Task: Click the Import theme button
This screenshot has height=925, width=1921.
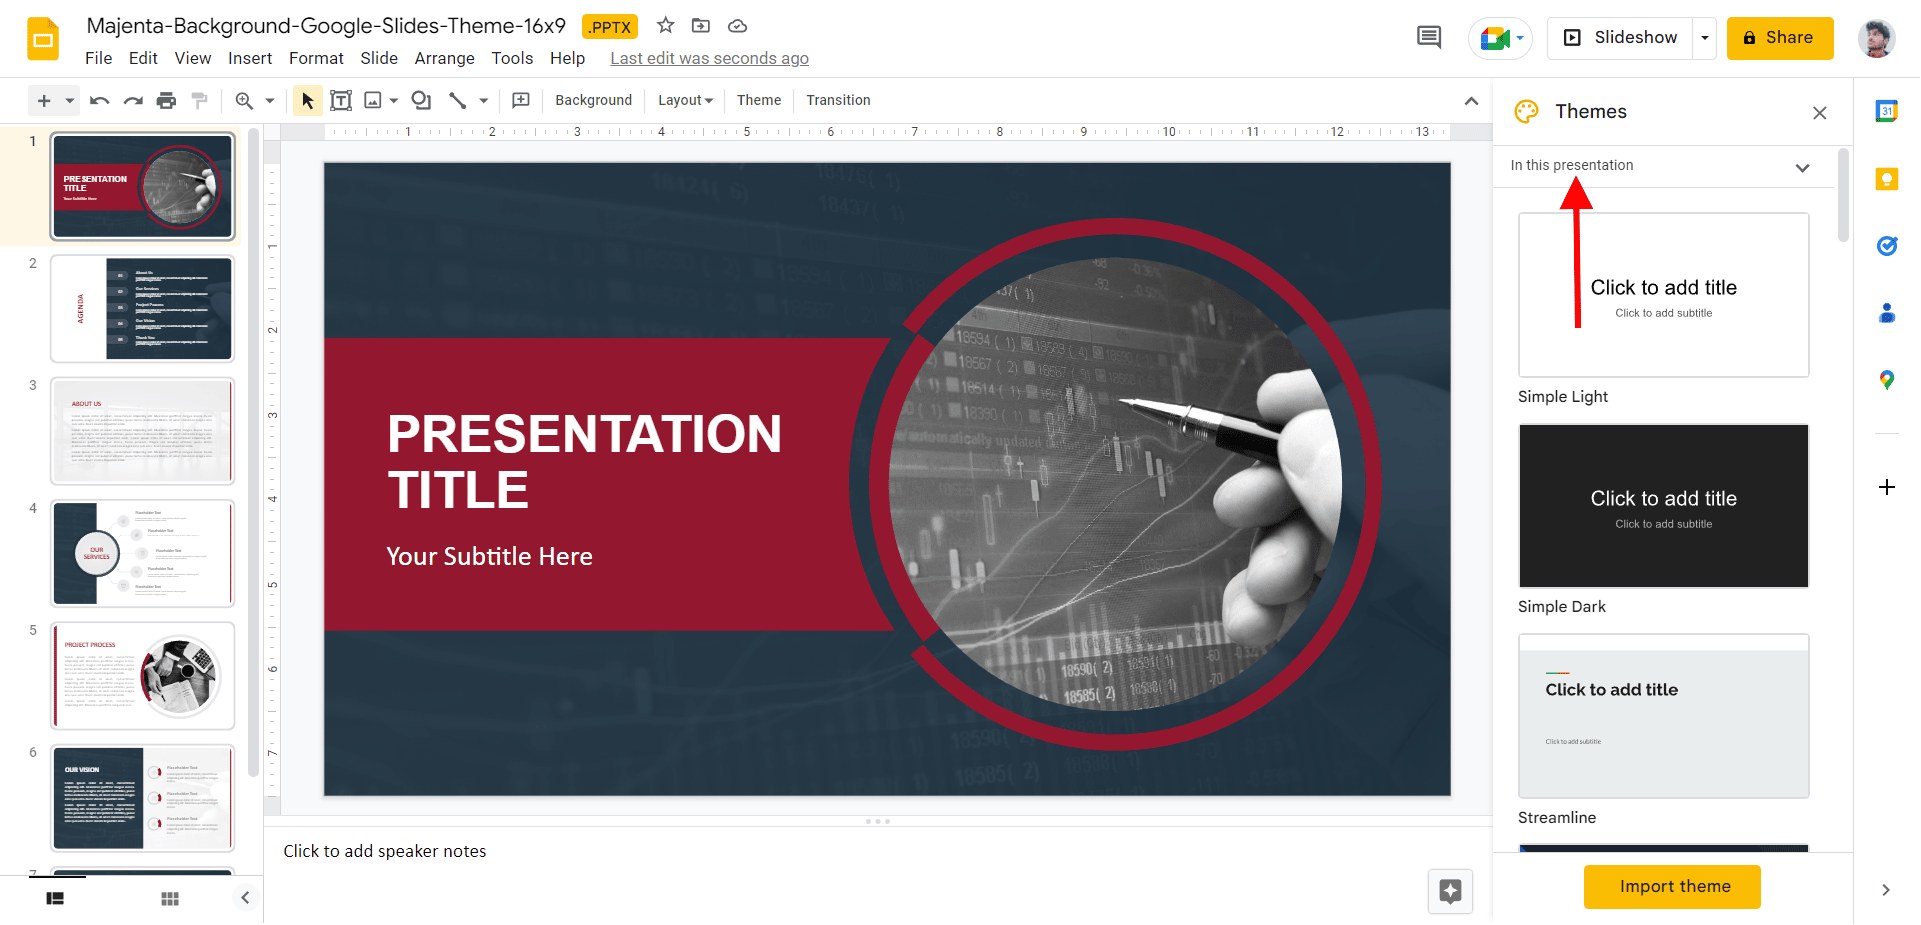Action: pyautogui.click(x=1674, y=887)
